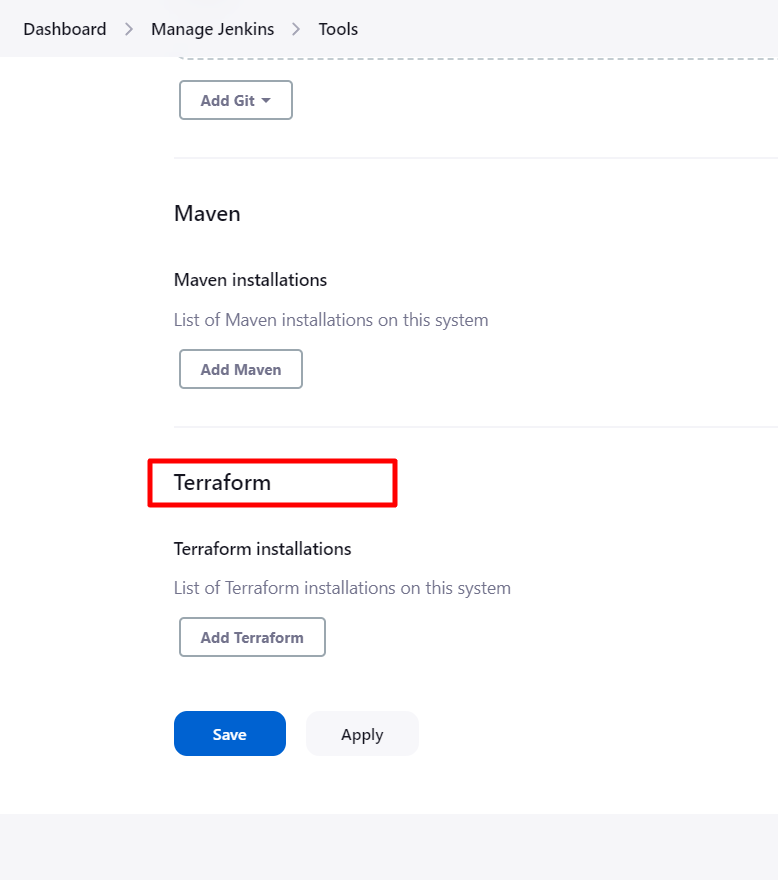Select the Terraform installations label

pyautogui.click(x=263, y=548)
